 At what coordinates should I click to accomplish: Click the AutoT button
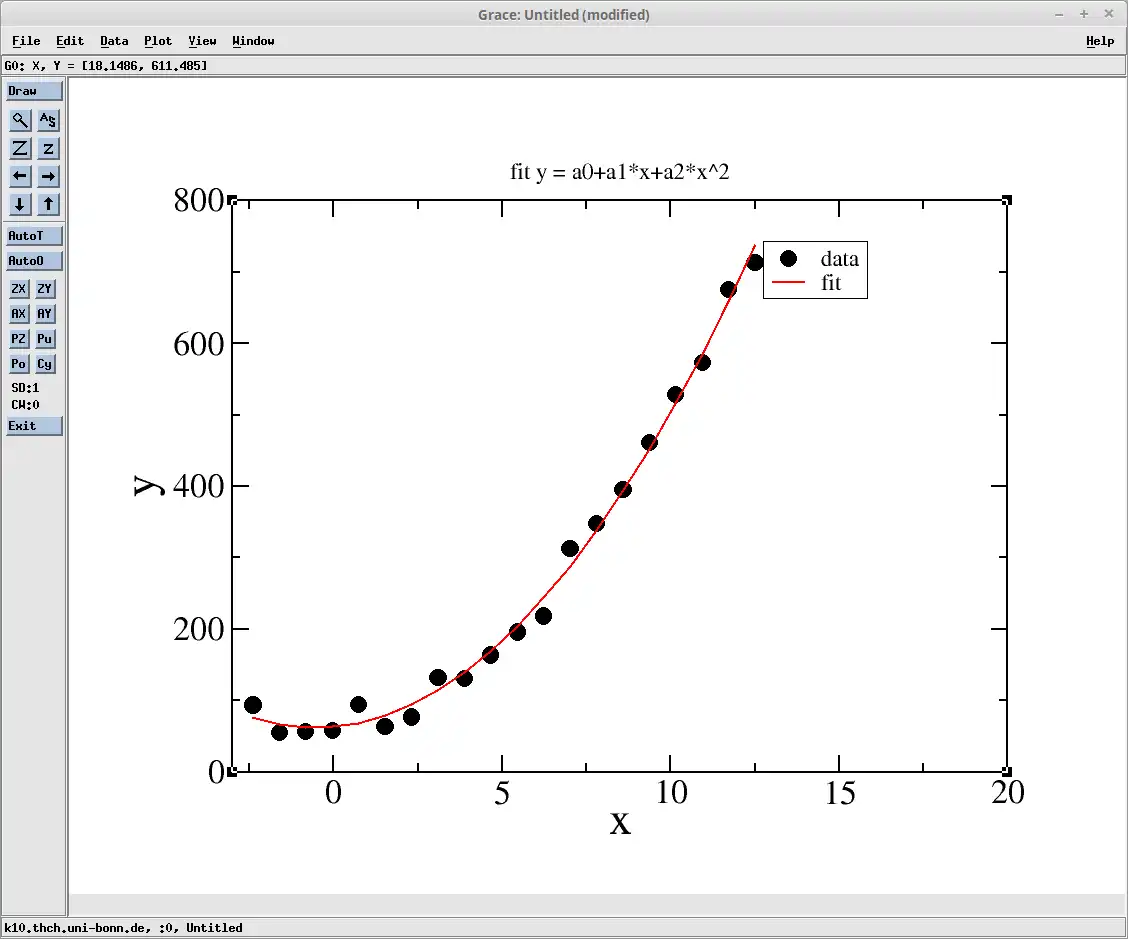(34, 236)
